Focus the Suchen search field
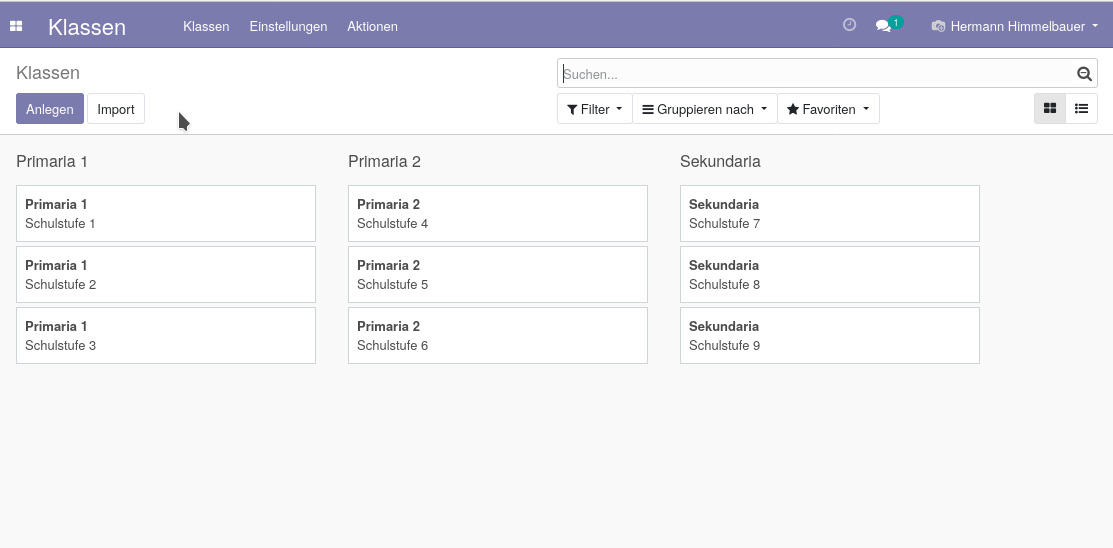This screenshot has height=548, width=1113. coord(816,73)
